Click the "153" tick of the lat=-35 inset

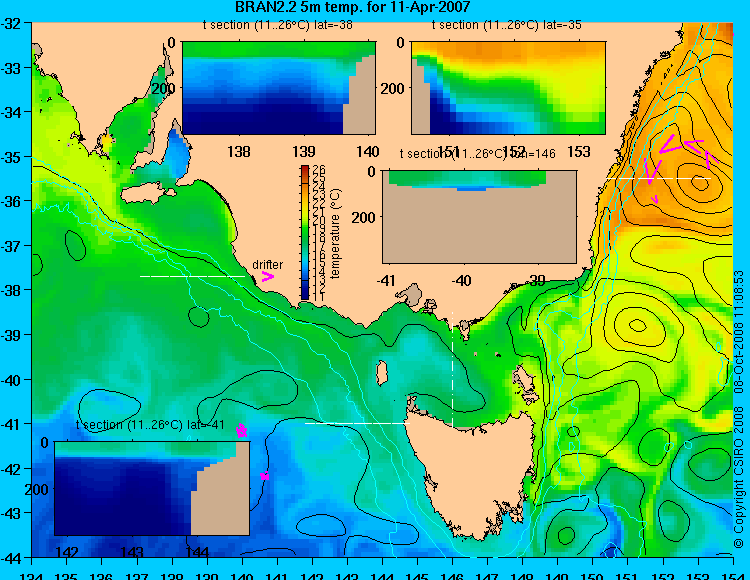(578, 152)
